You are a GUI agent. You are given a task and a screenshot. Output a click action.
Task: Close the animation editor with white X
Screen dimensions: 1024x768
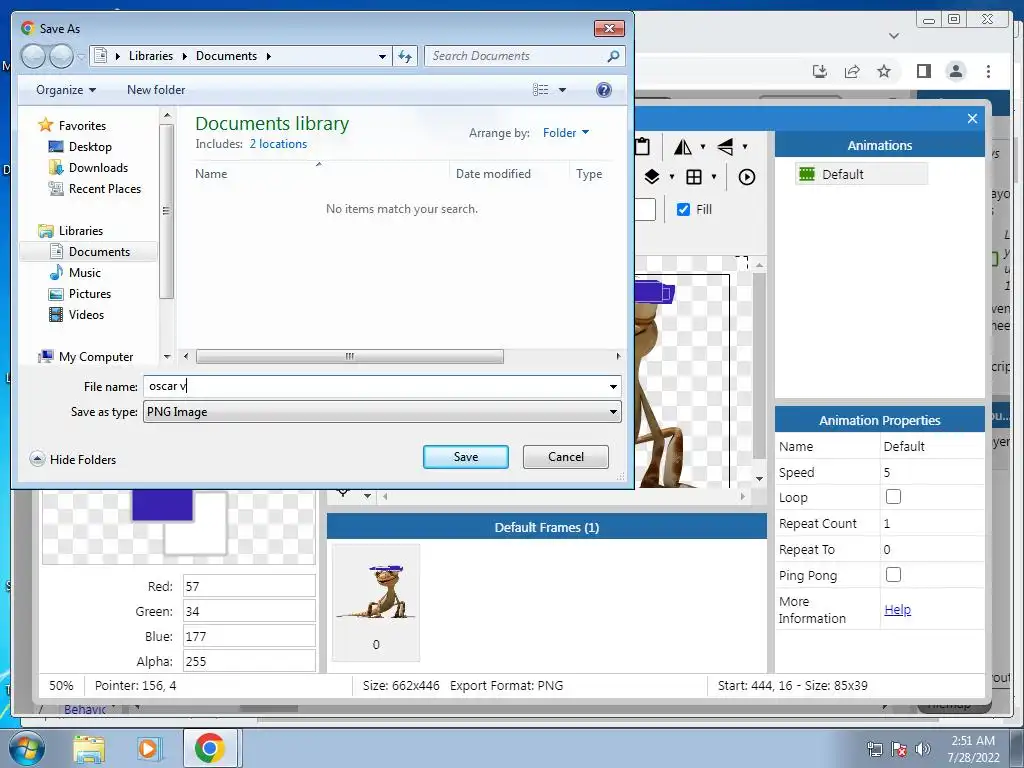pos(972,118)
